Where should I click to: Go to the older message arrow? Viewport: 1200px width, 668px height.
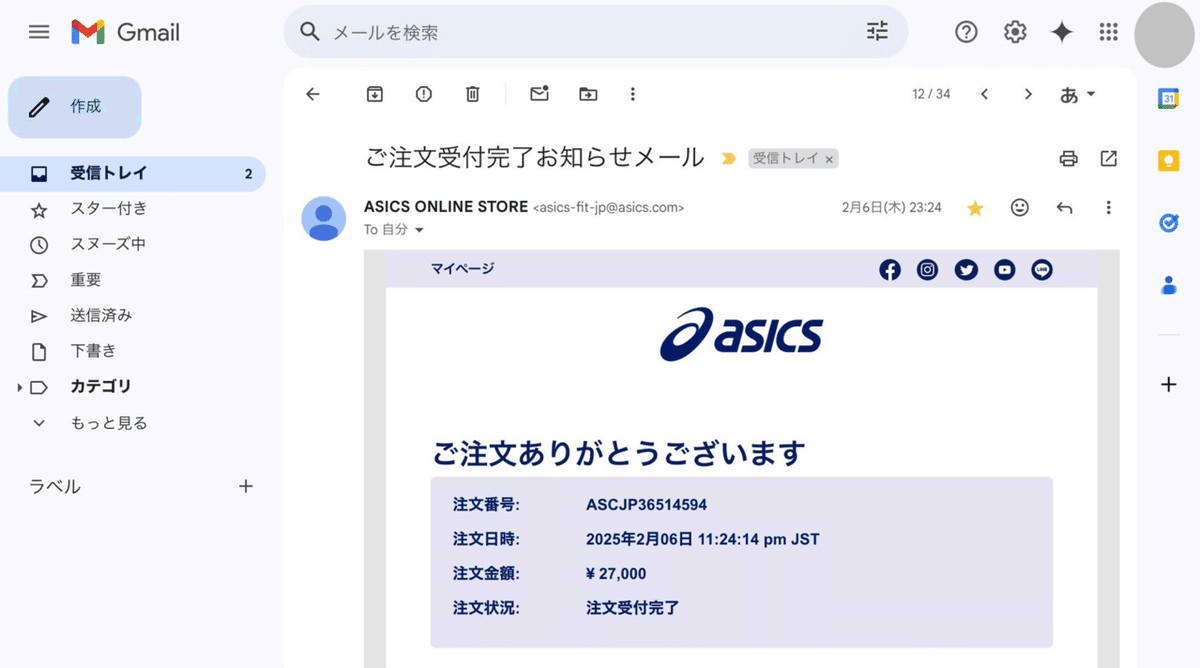coord(1028,94)
